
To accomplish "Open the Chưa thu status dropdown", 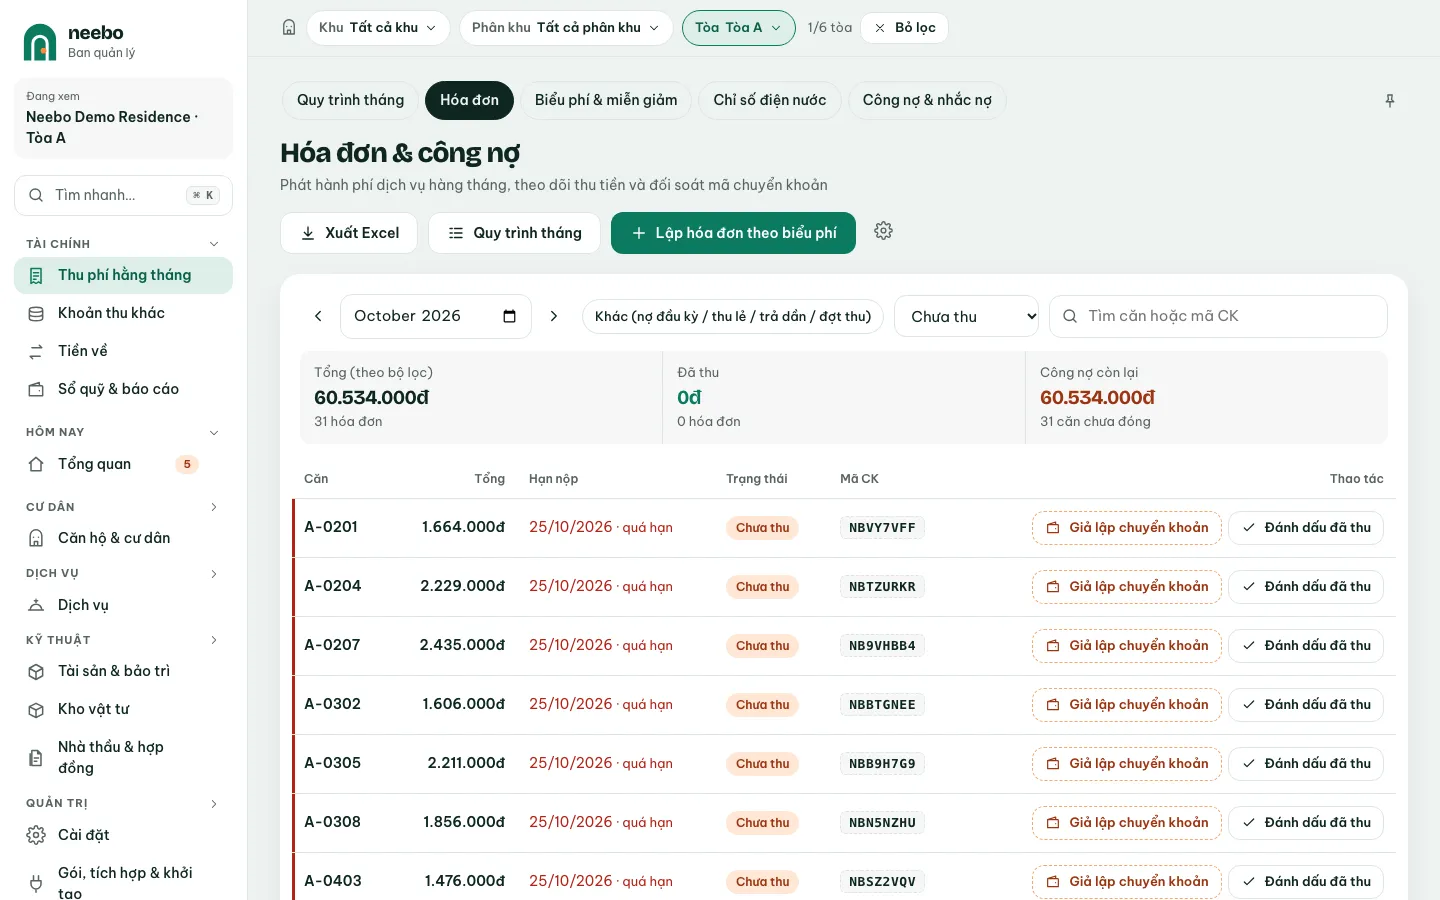I will tap(966, 316).
